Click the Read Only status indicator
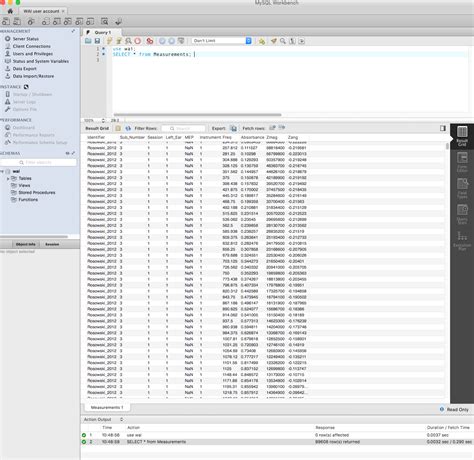Viewport: 474px width, 460px height. coord(454,409)
